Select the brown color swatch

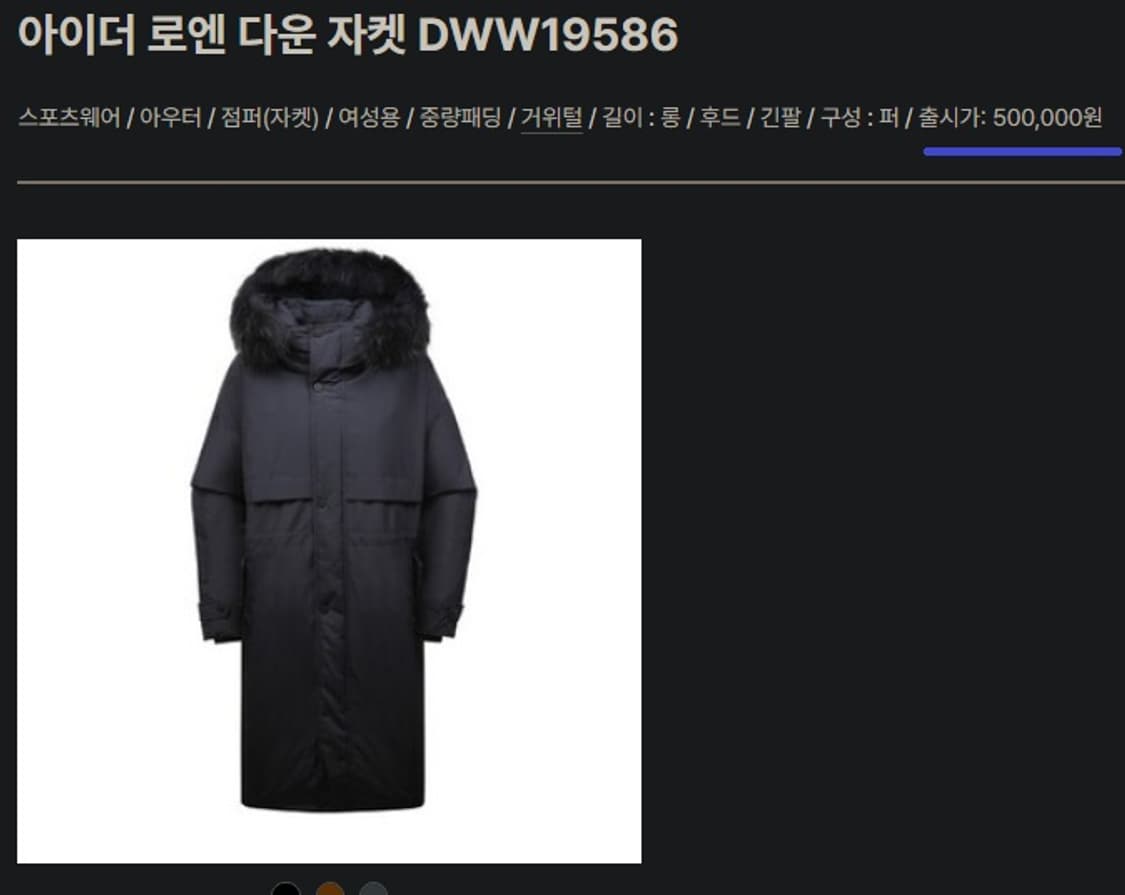tap(330, 890)
